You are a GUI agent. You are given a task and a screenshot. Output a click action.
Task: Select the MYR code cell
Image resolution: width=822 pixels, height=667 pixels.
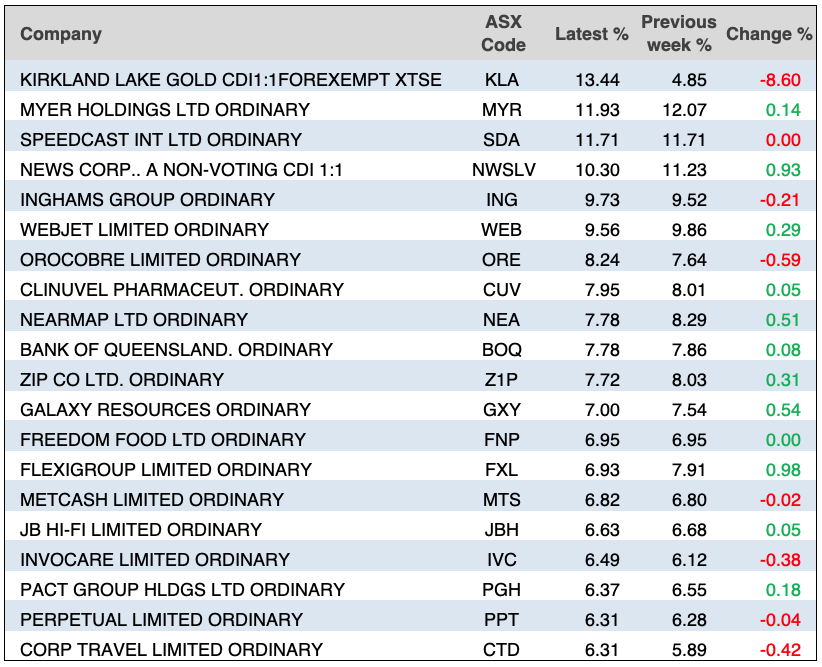[x=503, y=110]
